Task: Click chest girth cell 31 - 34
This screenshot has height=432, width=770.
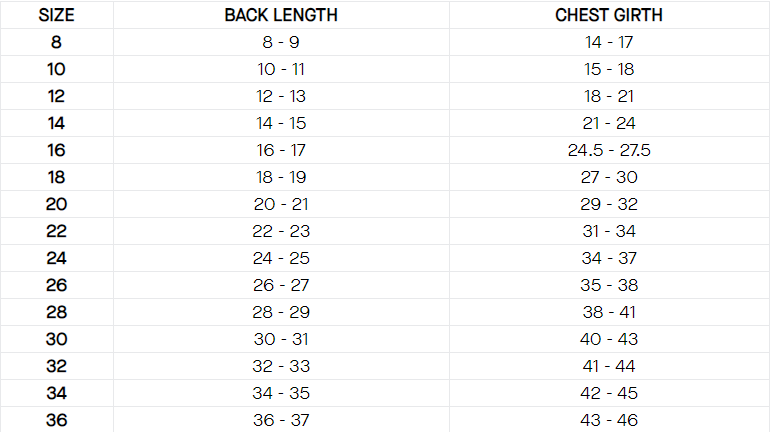Action: [x=609, y=231]
